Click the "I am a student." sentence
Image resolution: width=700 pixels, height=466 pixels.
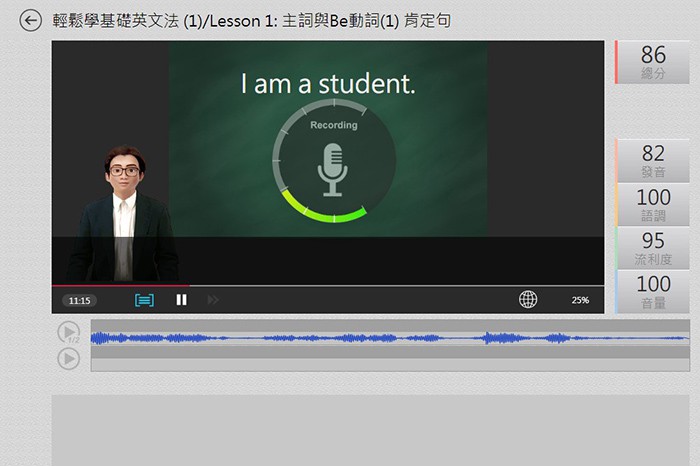coord(328,85)
